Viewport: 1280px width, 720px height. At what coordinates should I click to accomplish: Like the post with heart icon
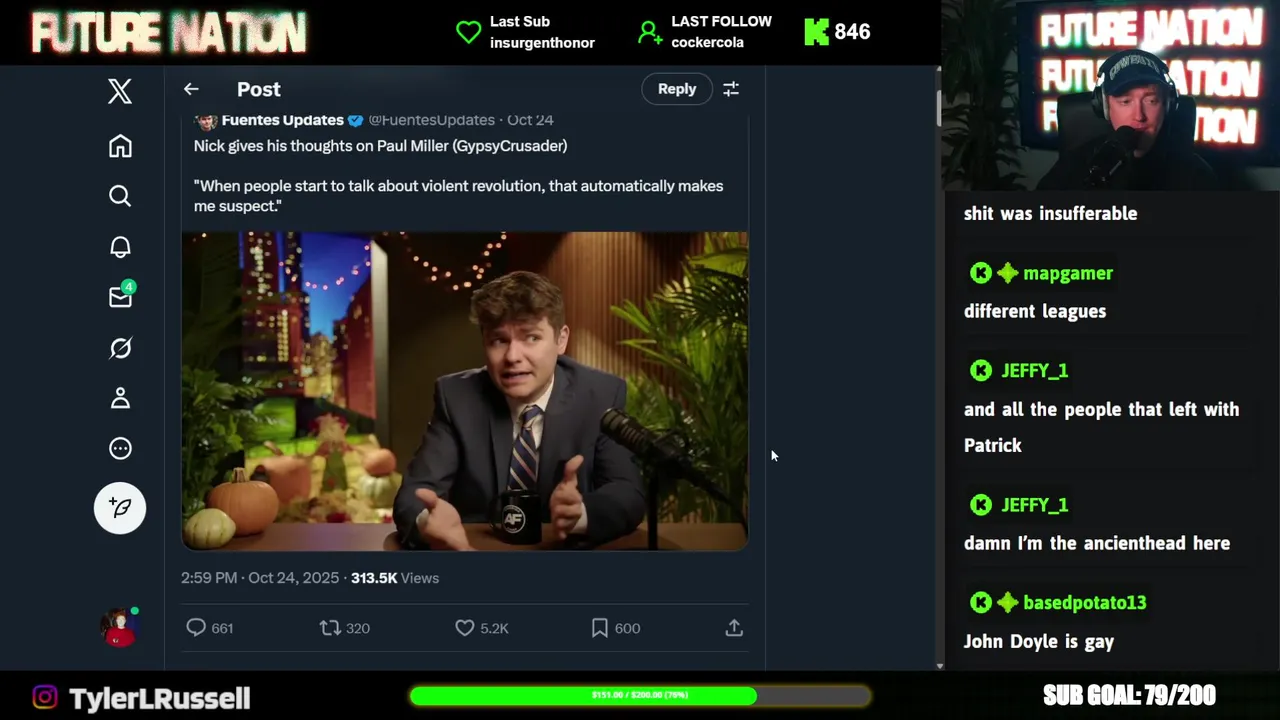coord(465,628)
